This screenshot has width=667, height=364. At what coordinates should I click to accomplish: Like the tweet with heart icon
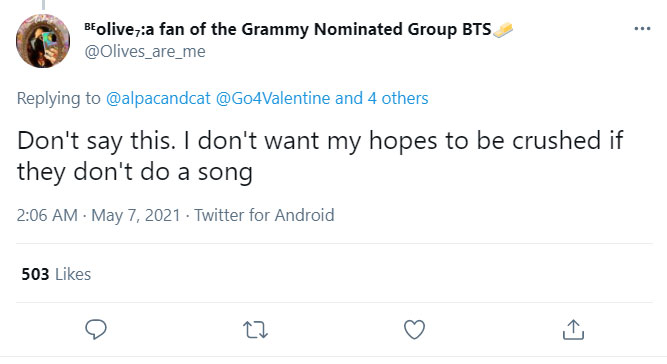click(x=414, y=330)
